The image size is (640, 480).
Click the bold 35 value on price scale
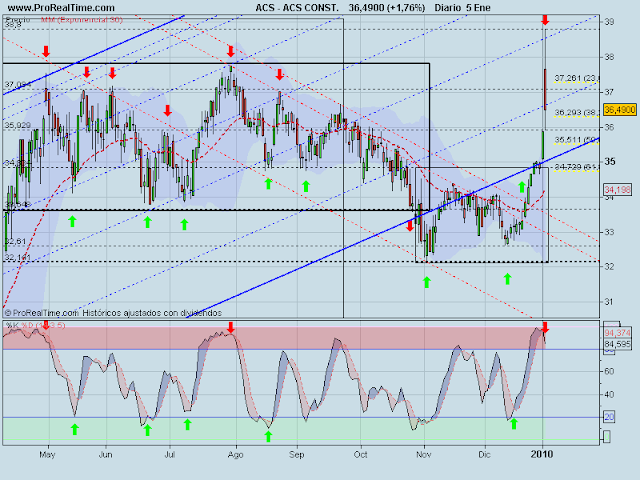pos(610,162)
